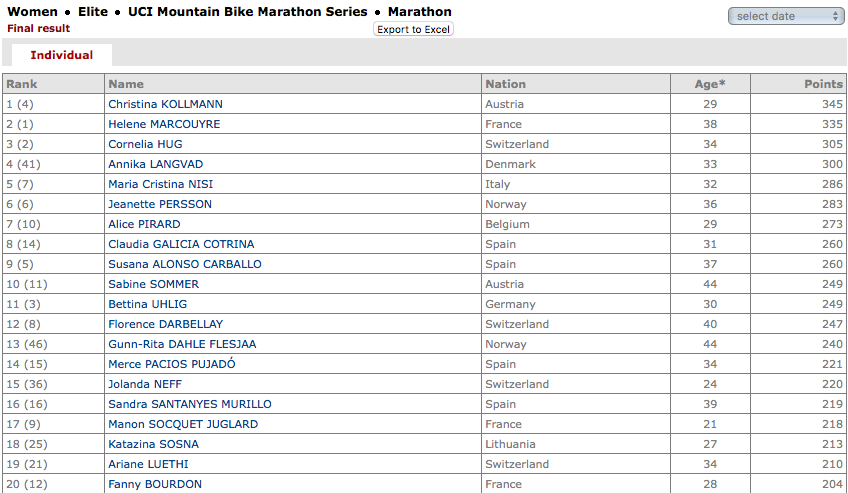848x493 pixels.
Task: Click the Age* column header
Action: tap(710, 84)
